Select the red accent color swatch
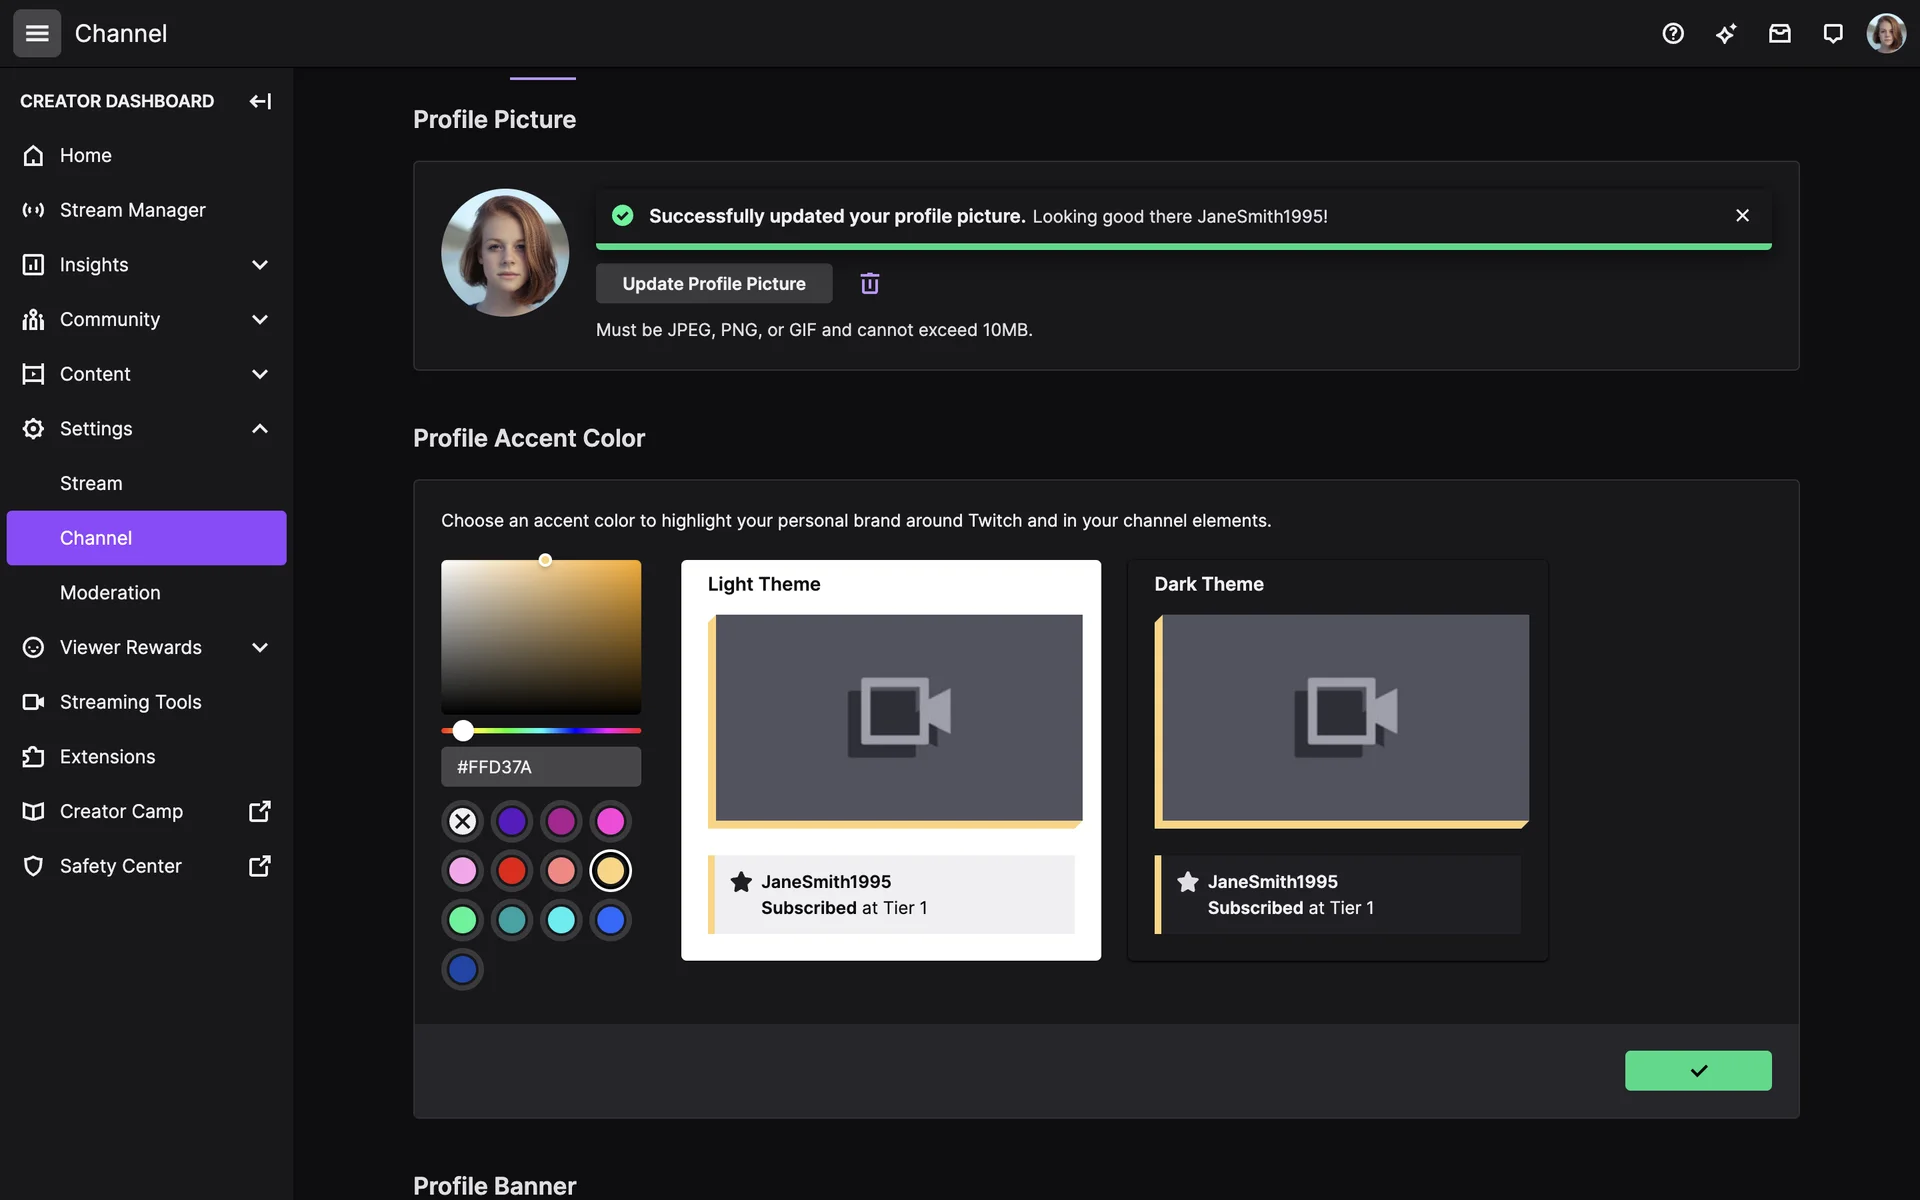The image size is (1920, 1200). click(512, 871)
